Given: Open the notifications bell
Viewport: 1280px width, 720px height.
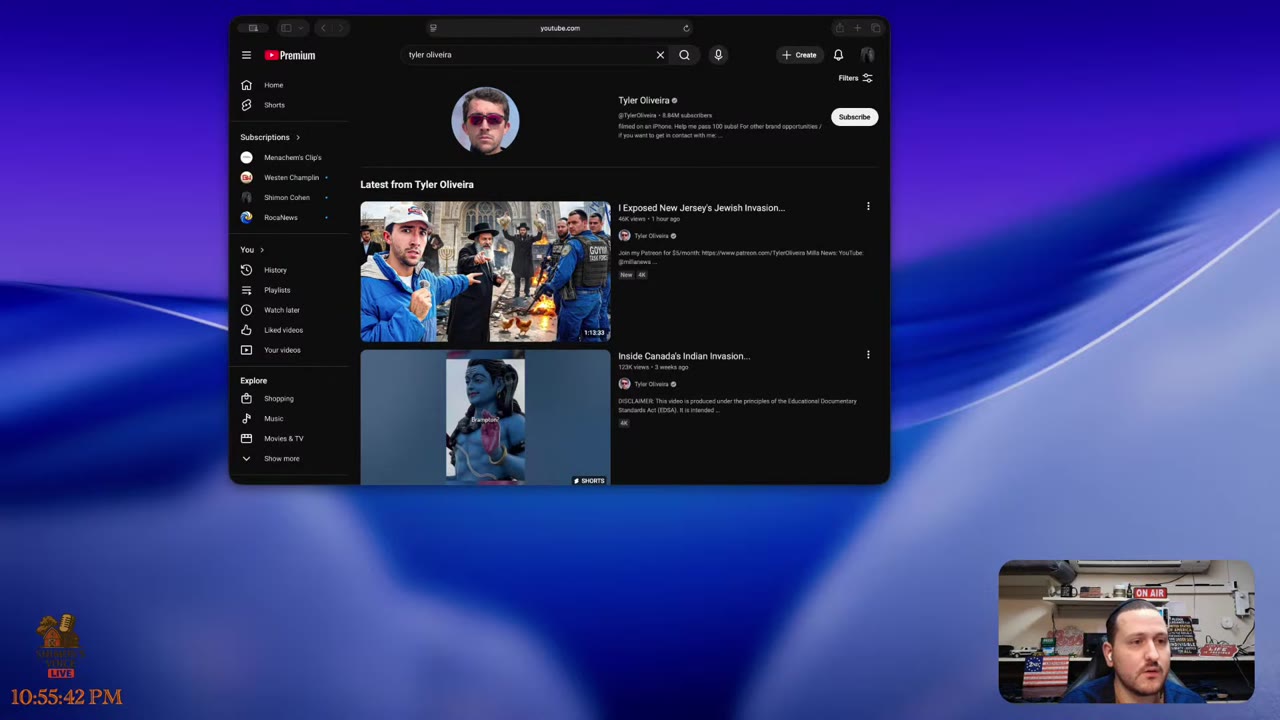Looking at the screenshot, I should coord(838,55).
